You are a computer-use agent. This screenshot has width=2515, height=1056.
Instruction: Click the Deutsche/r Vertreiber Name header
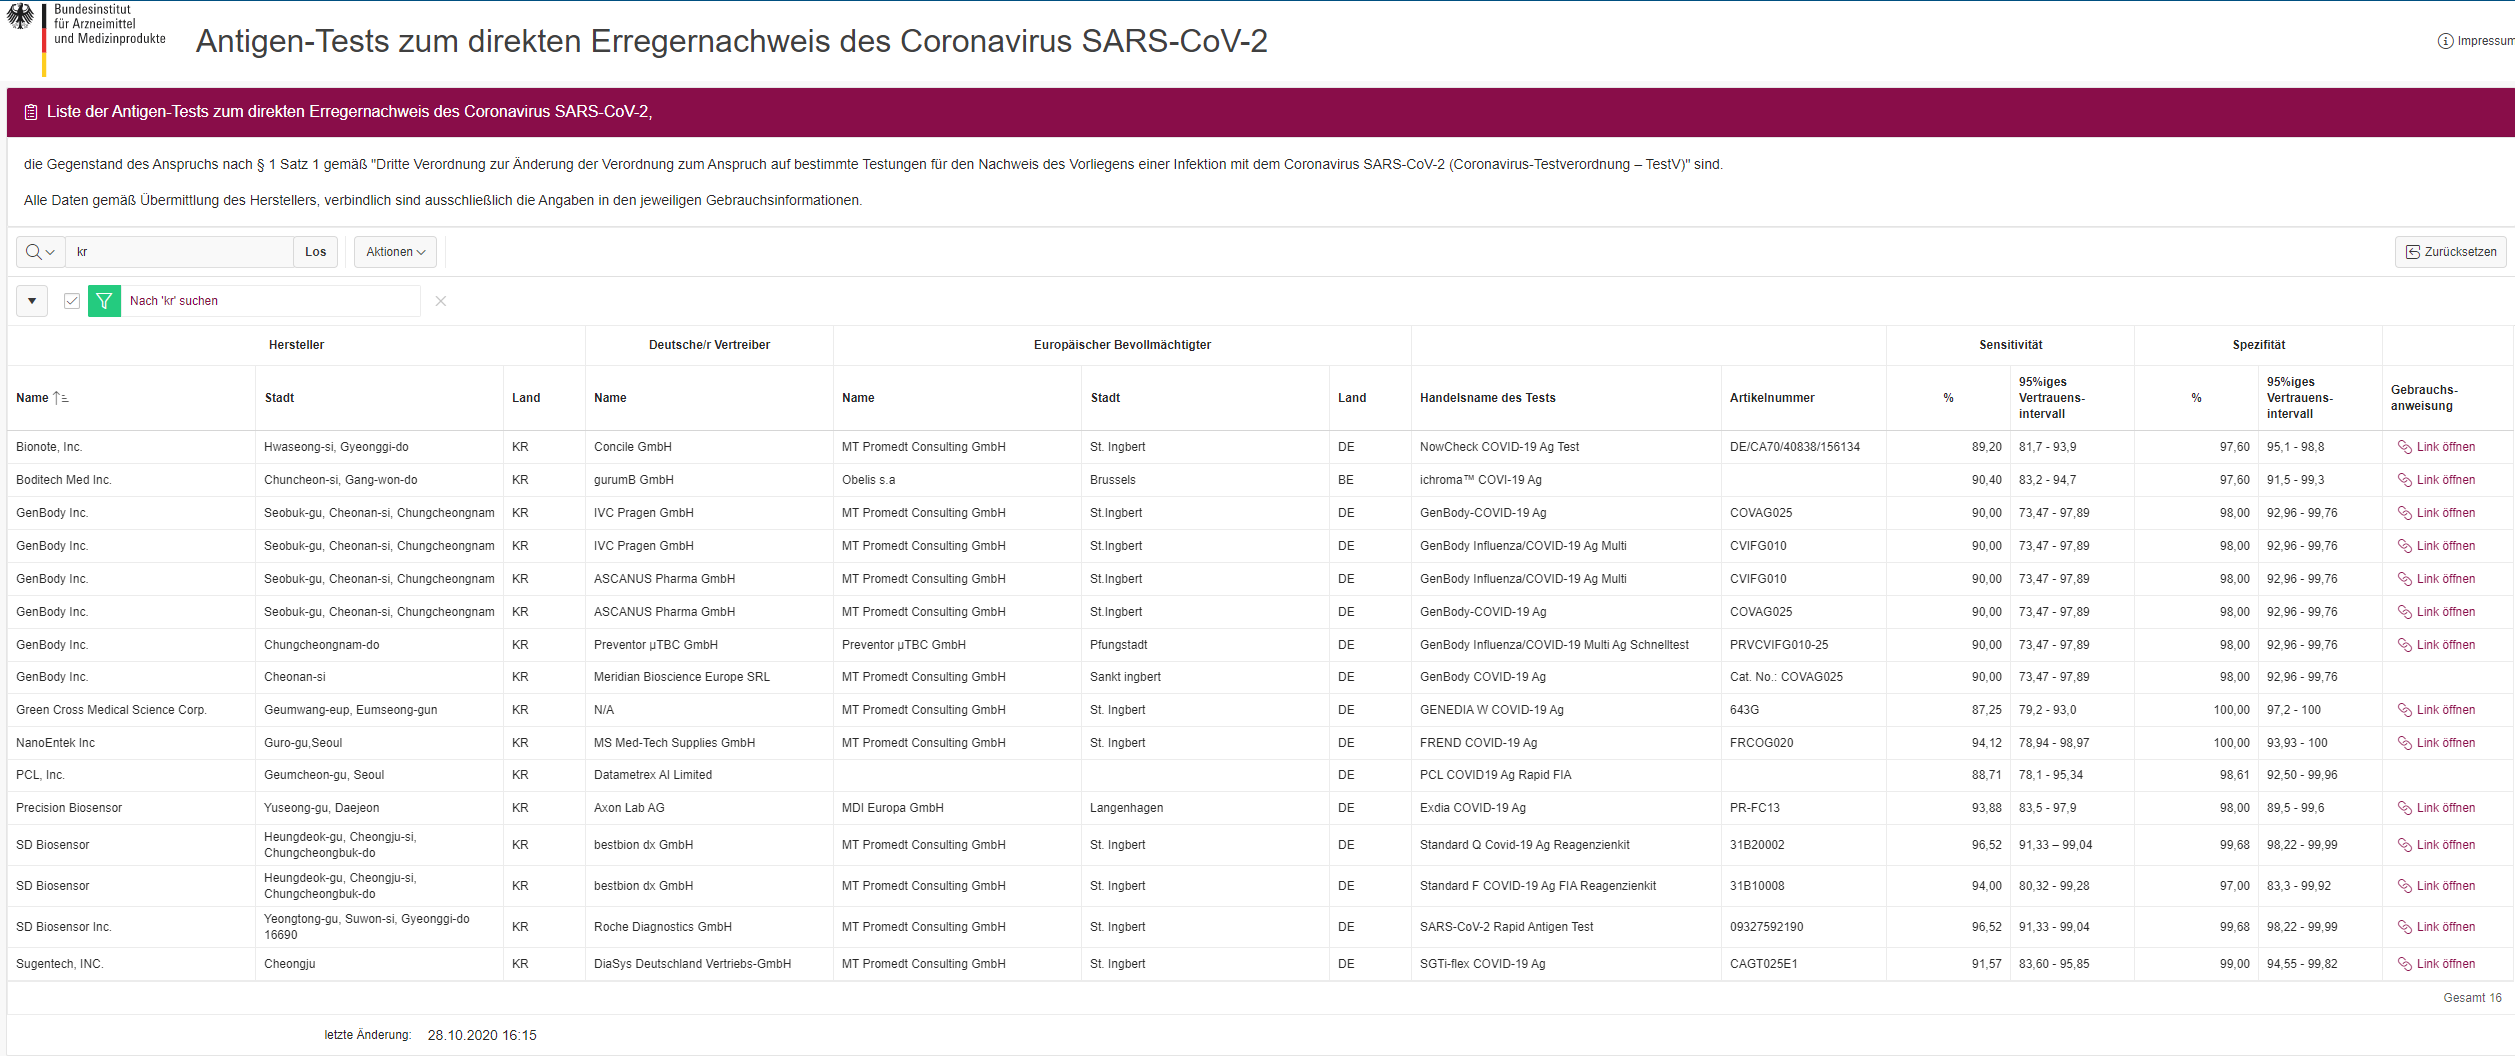point(610,398)
